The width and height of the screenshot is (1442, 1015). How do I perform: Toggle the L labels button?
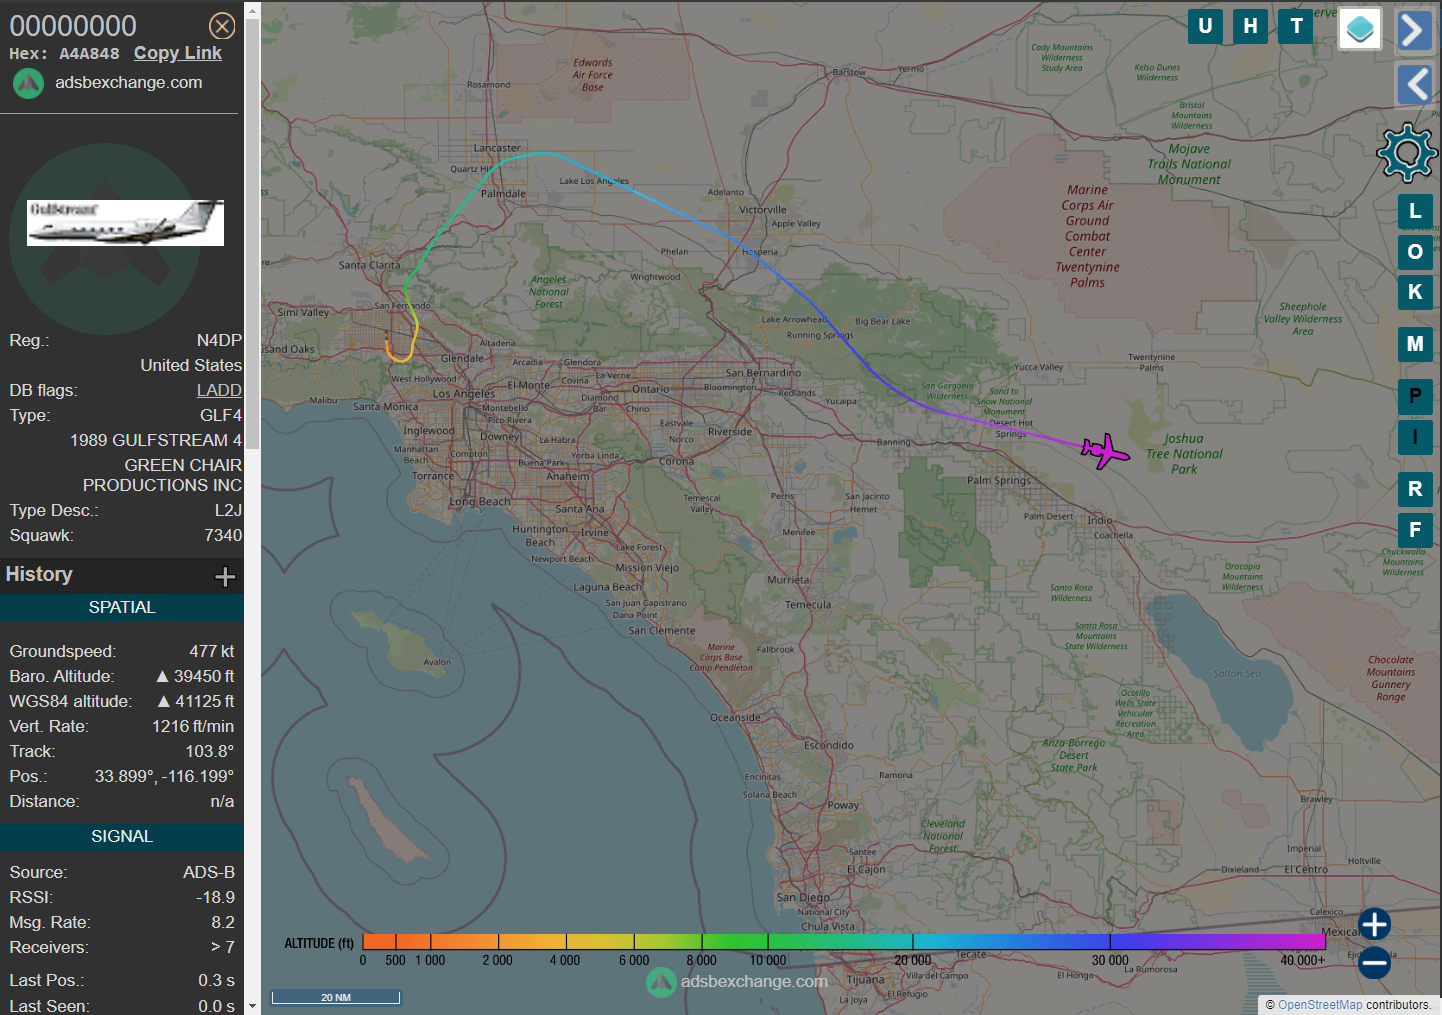1415,211
